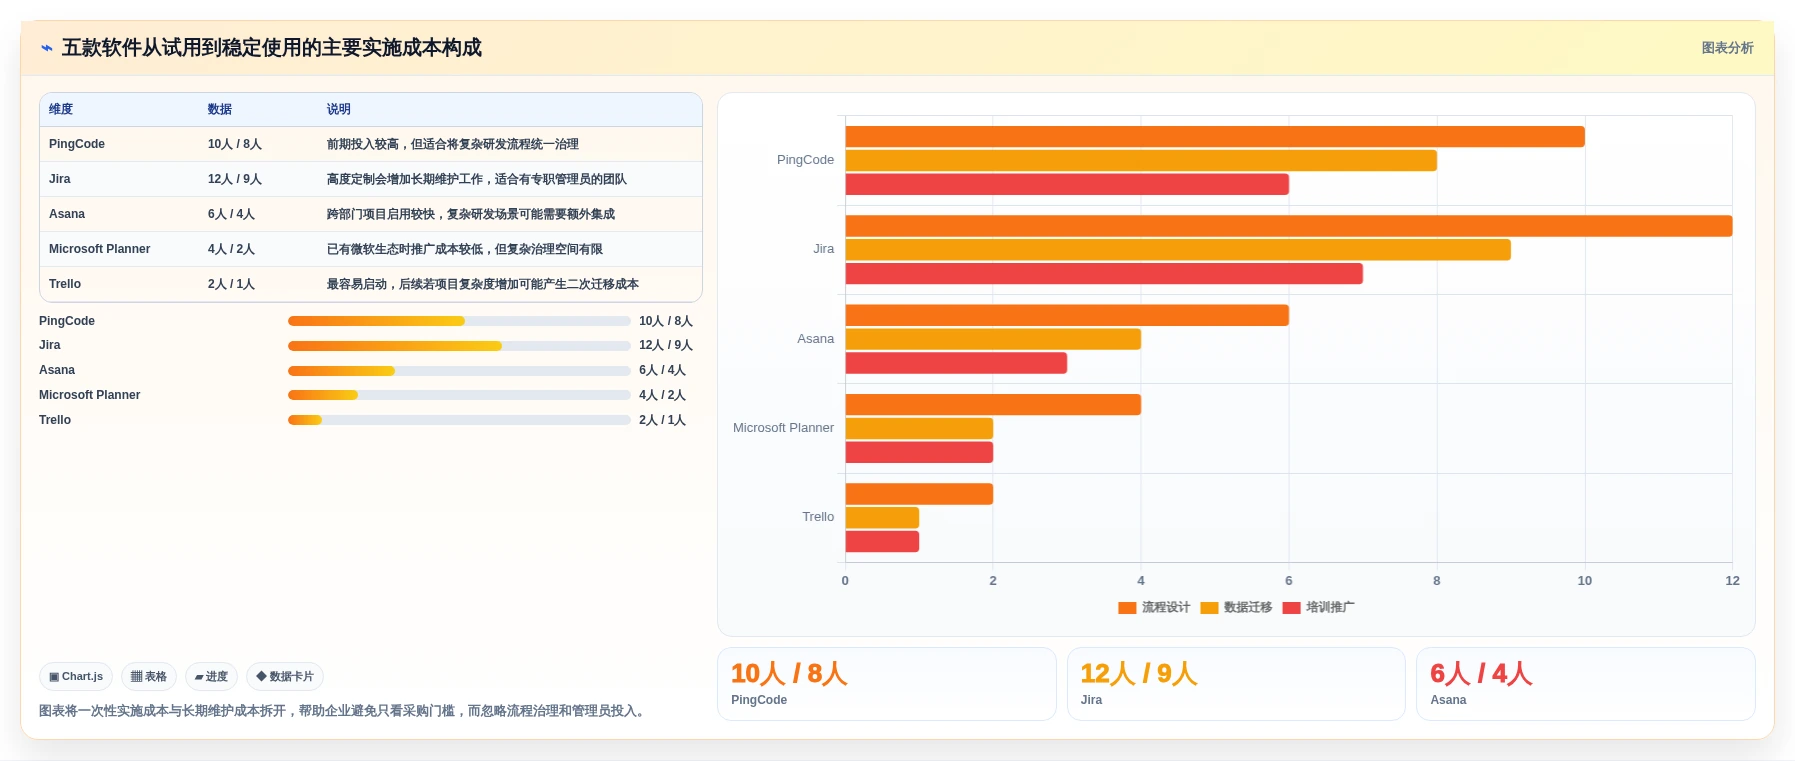Viewport: 1795px width, 761px height.
Task: Click the Trello progress bar
Action: [459, 420]
